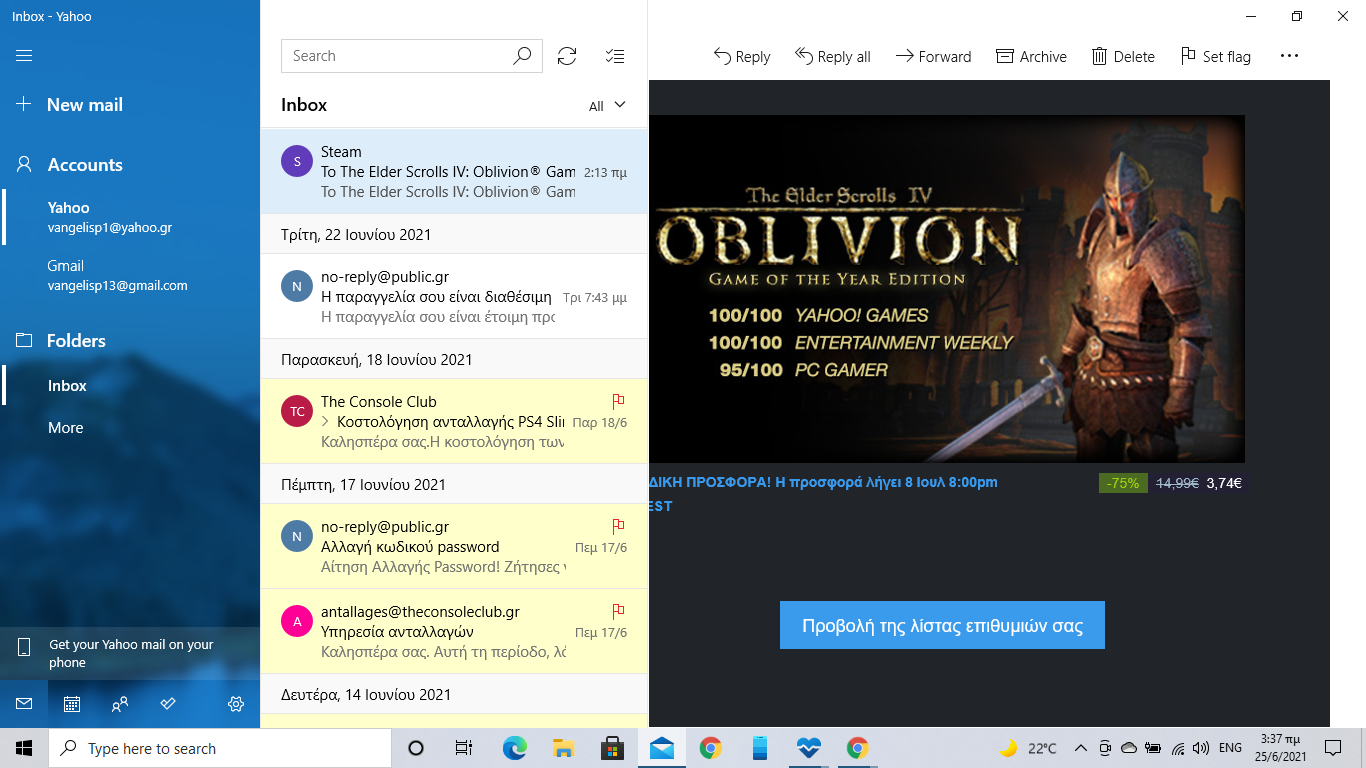The height and width of the screenshot is (768, 1366).
Task: Open The Console Club email
Action: (x=454, y=421)
